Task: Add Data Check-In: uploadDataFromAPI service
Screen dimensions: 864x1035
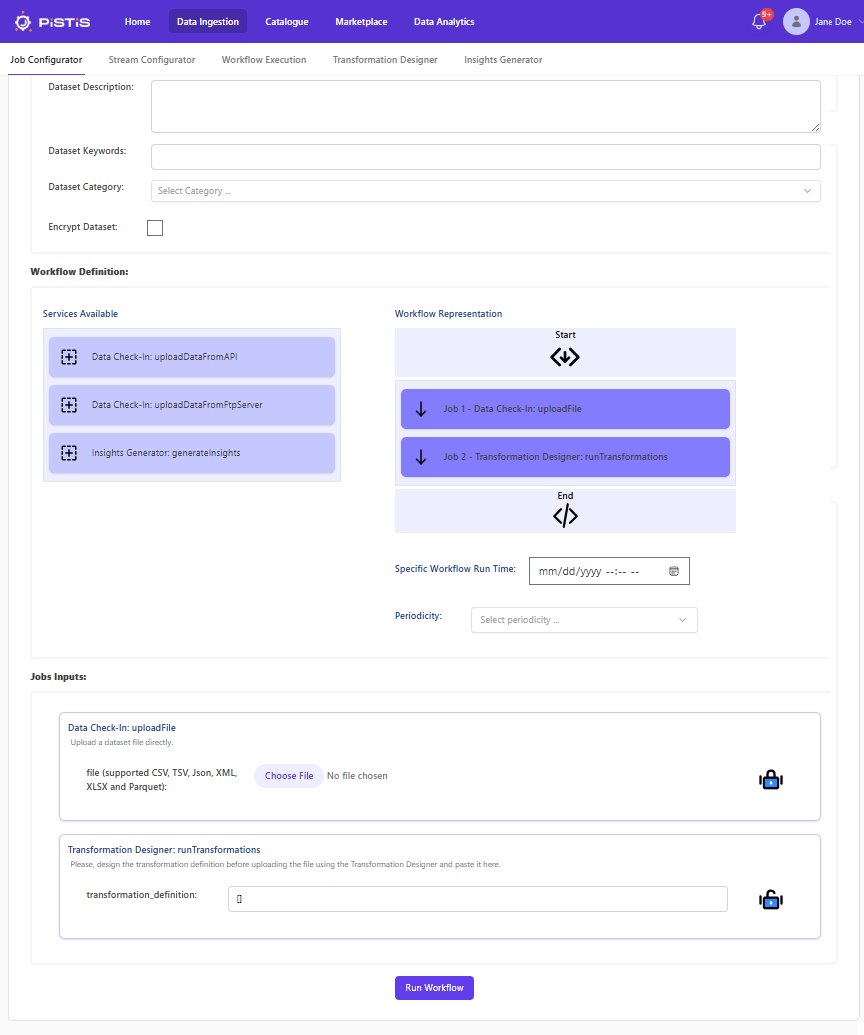Action: point(192,357)
